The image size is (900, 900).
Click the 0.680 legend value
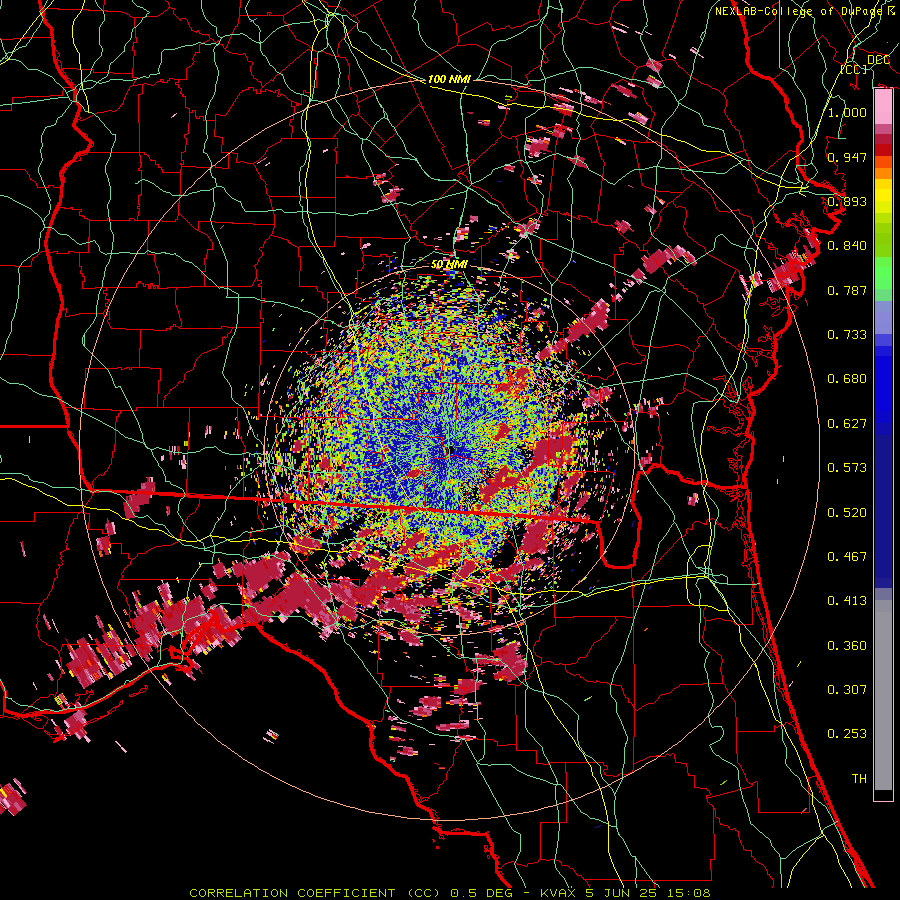pos(847,379)
